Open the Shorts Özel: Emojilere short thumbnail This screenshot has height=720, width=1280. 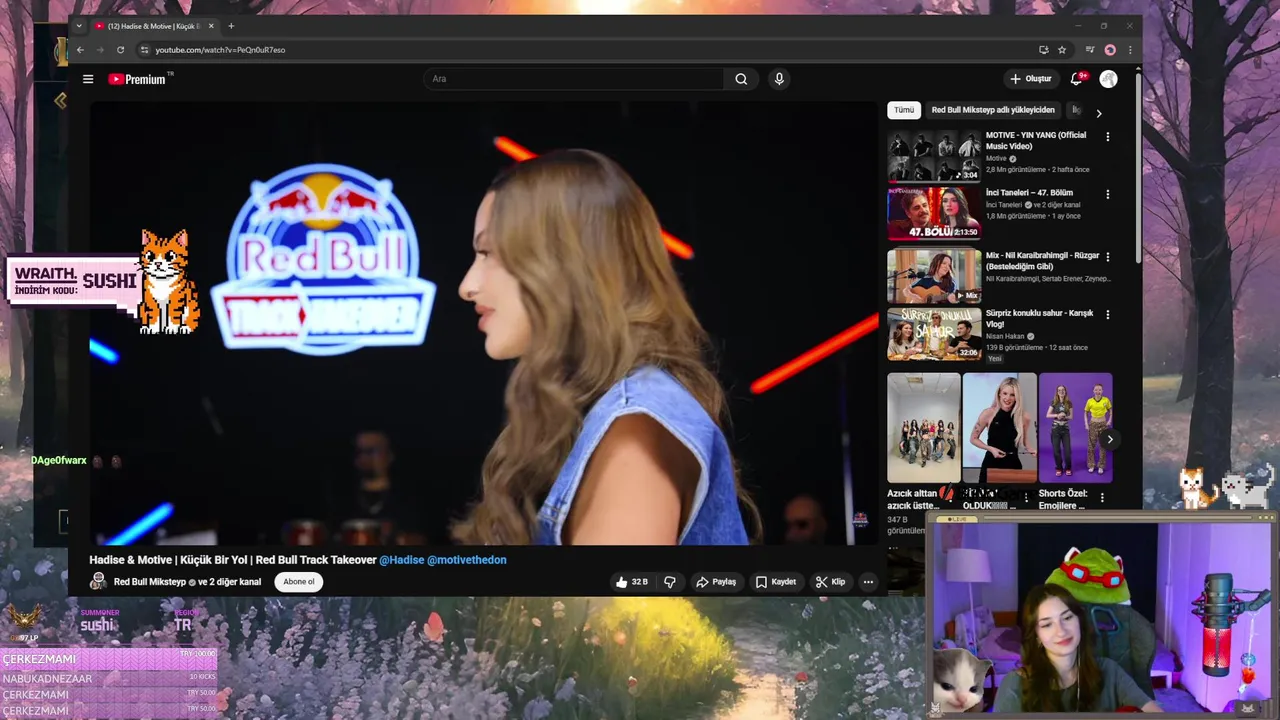point(1075,428)
